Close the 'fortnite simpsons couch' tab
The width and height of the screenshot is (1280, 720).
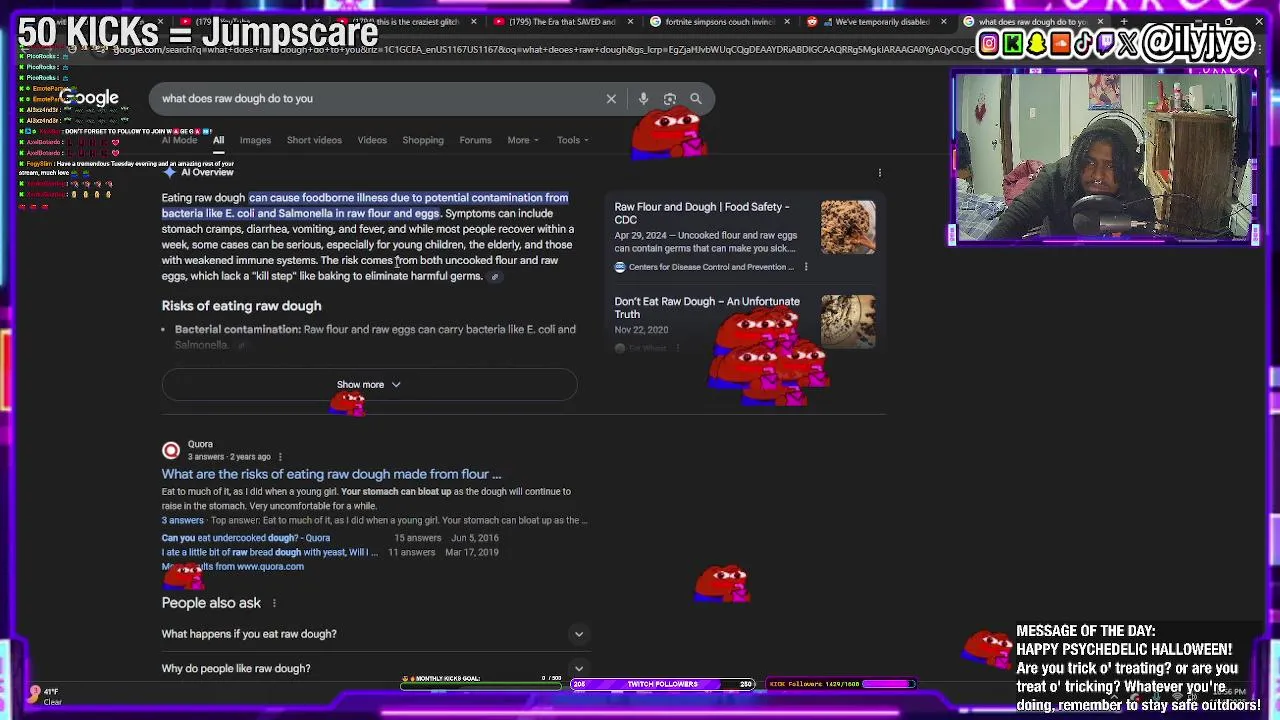786,21
